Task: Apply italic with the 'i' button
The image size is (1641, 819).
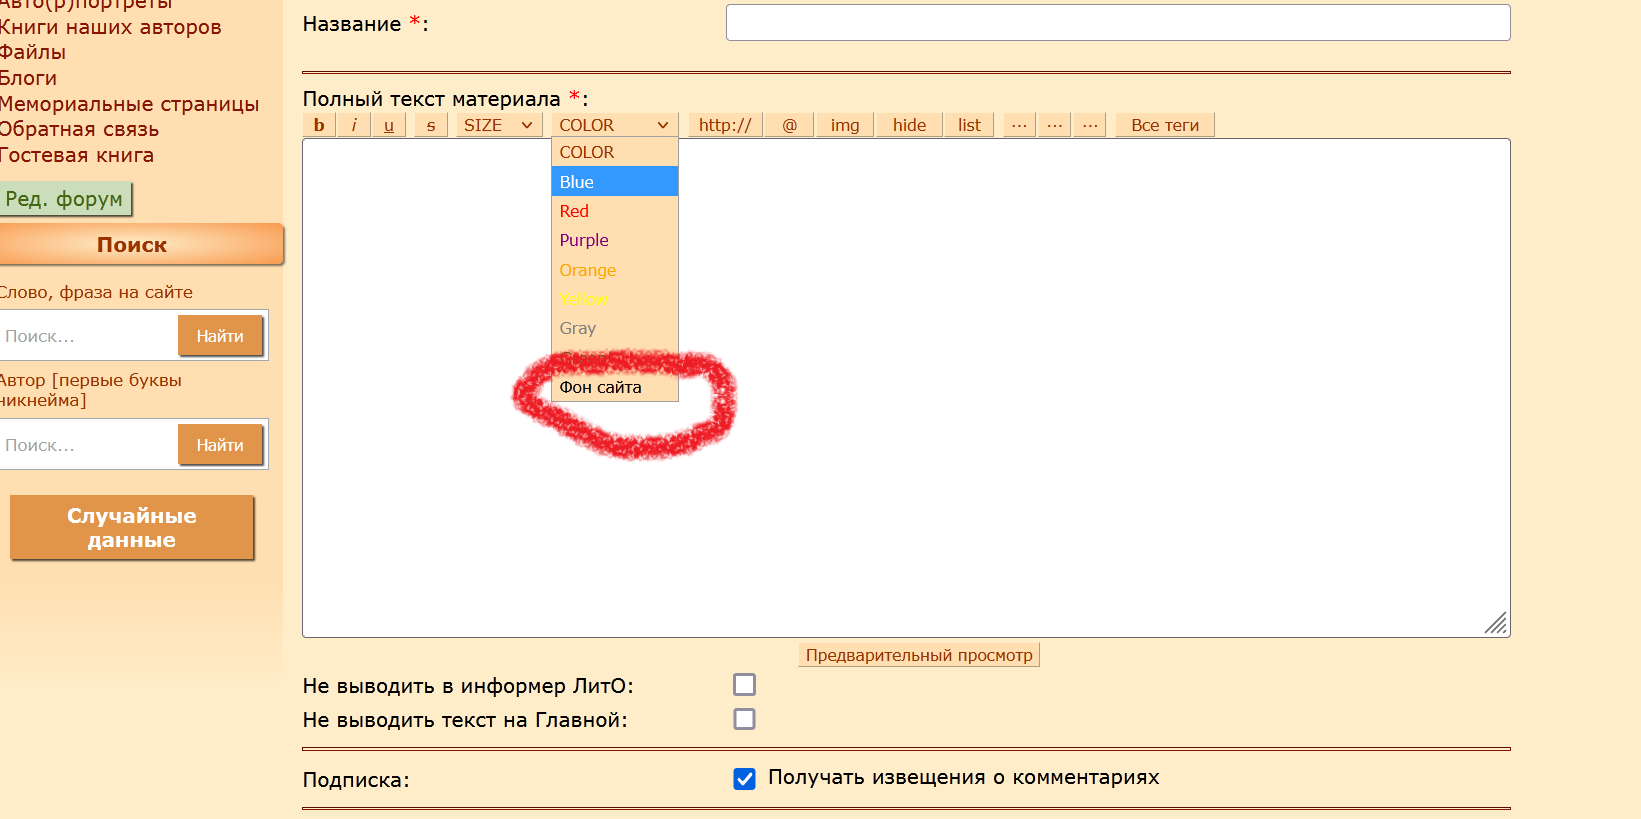Action: (x=353, y=125)
